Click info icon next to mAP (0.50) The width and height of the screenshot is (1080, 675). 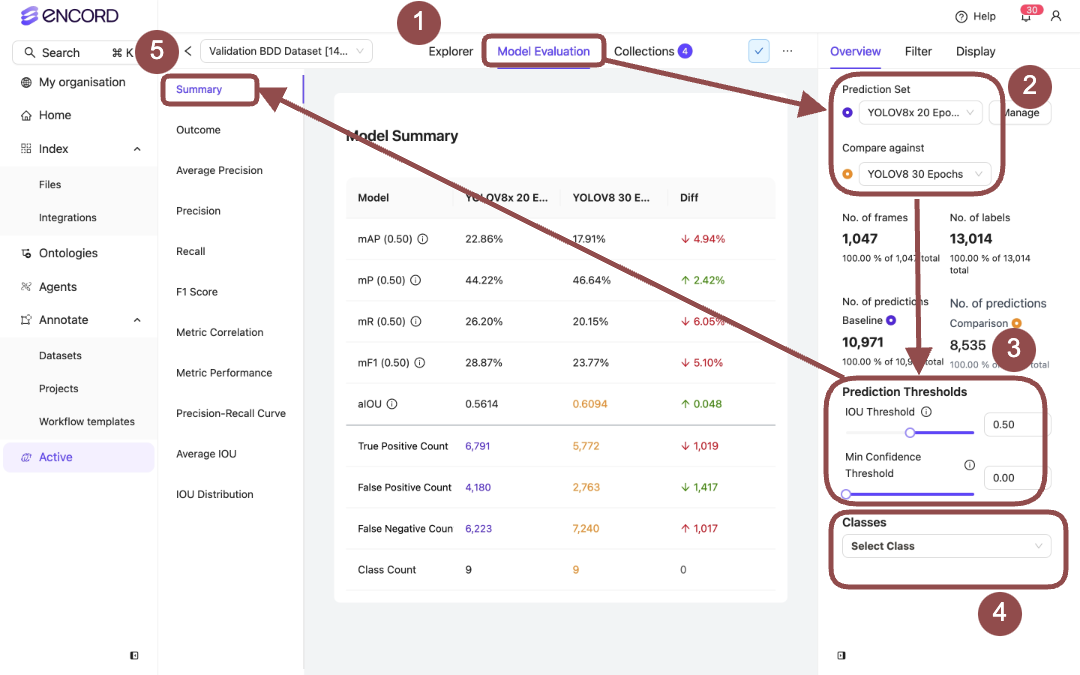[423, 239]
